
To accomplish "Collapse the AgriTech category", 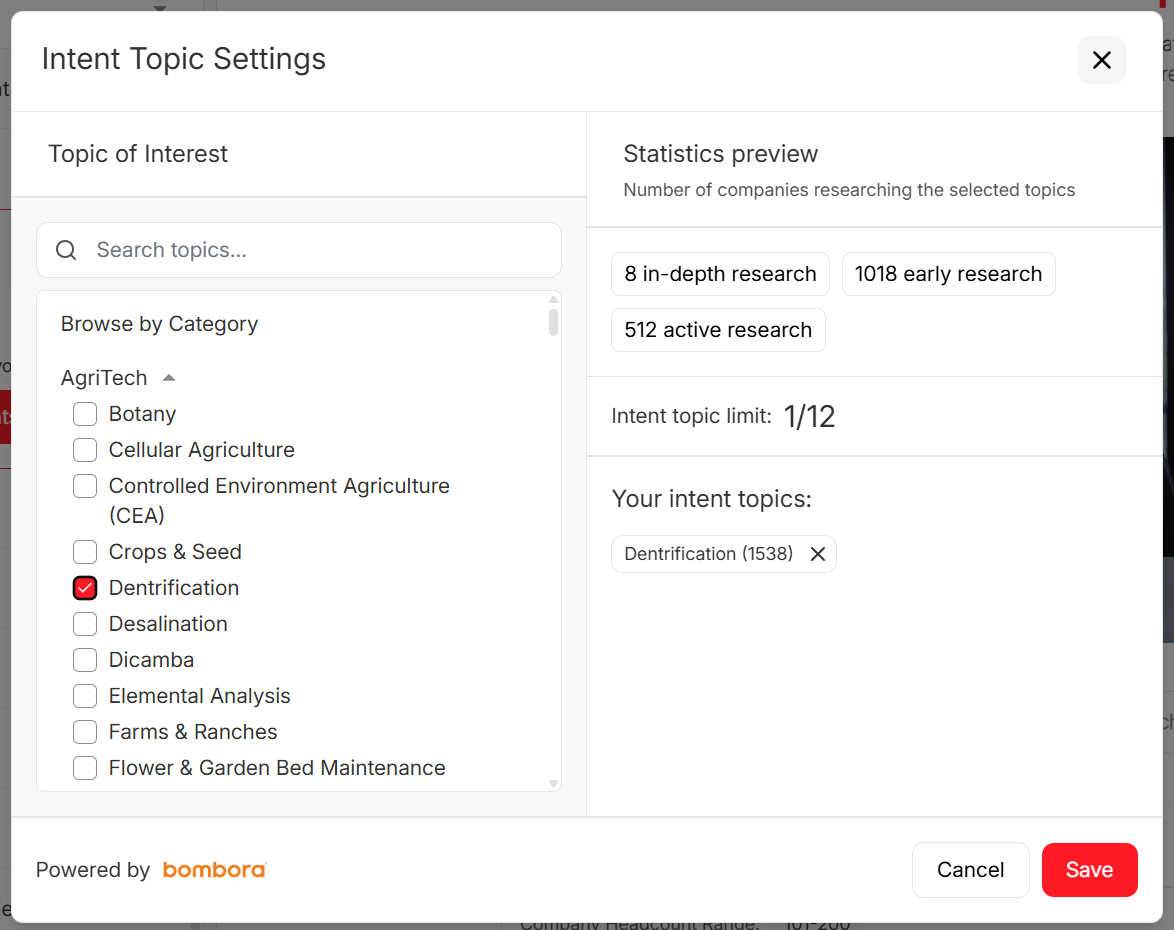I will [169, 378].
